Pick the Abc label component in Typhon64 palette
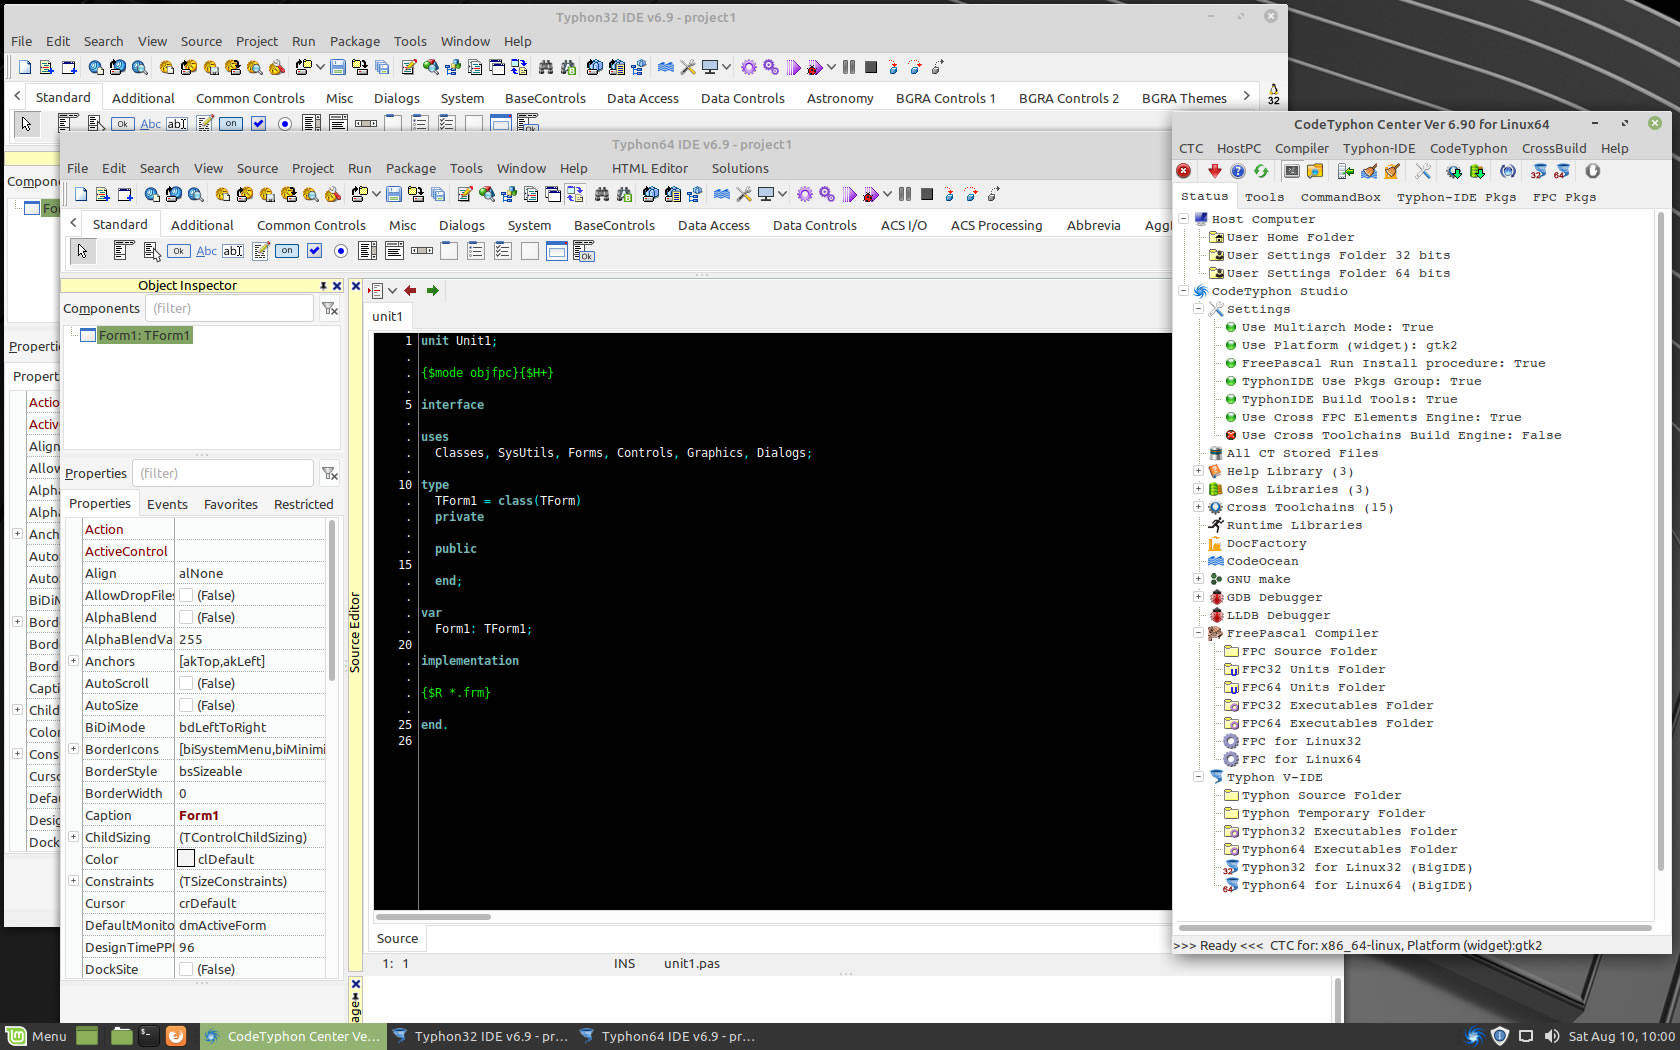This screenshot has height=1050, width=1680. (x=206, y=251)
